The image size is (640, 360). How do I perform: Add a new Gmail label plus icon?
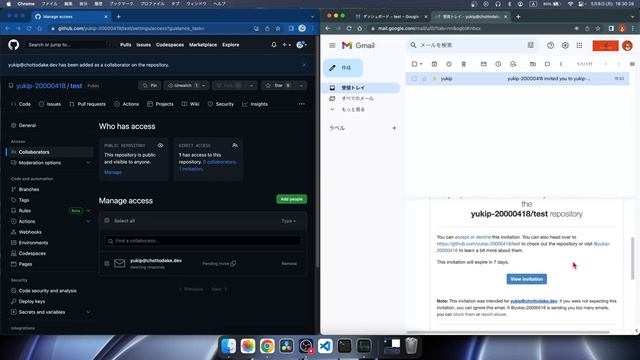[x=394, y=128]
